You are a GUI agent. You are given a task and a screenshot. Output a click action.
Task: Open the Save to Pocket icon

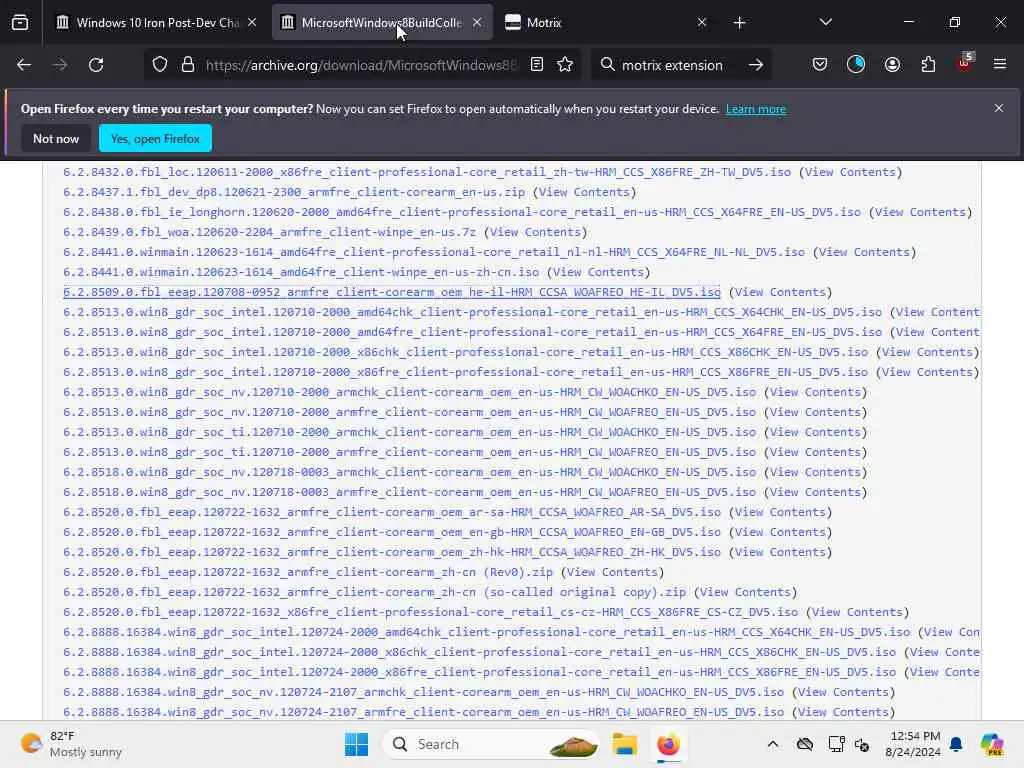(x=820, y=64)
